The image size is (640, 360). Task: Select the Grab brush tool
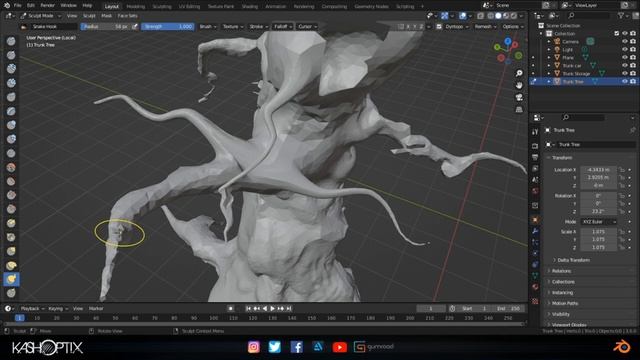click(x=11, y=251)
